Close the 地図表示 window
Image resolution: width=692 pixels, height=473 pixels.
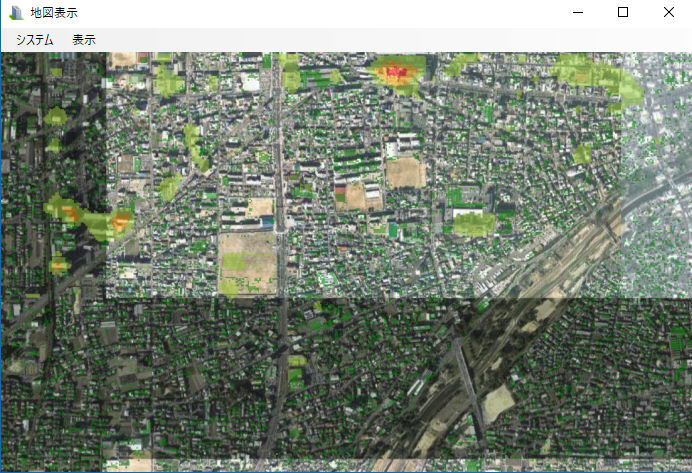[668, 13]
